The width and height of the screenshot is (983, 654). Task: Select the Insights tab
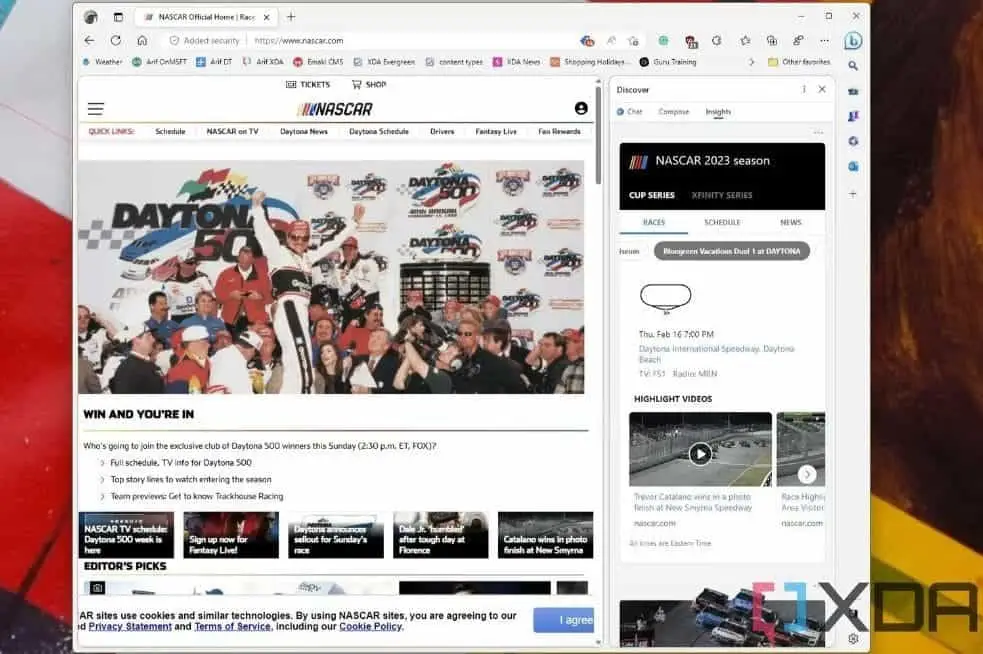(x=718, y=112)
